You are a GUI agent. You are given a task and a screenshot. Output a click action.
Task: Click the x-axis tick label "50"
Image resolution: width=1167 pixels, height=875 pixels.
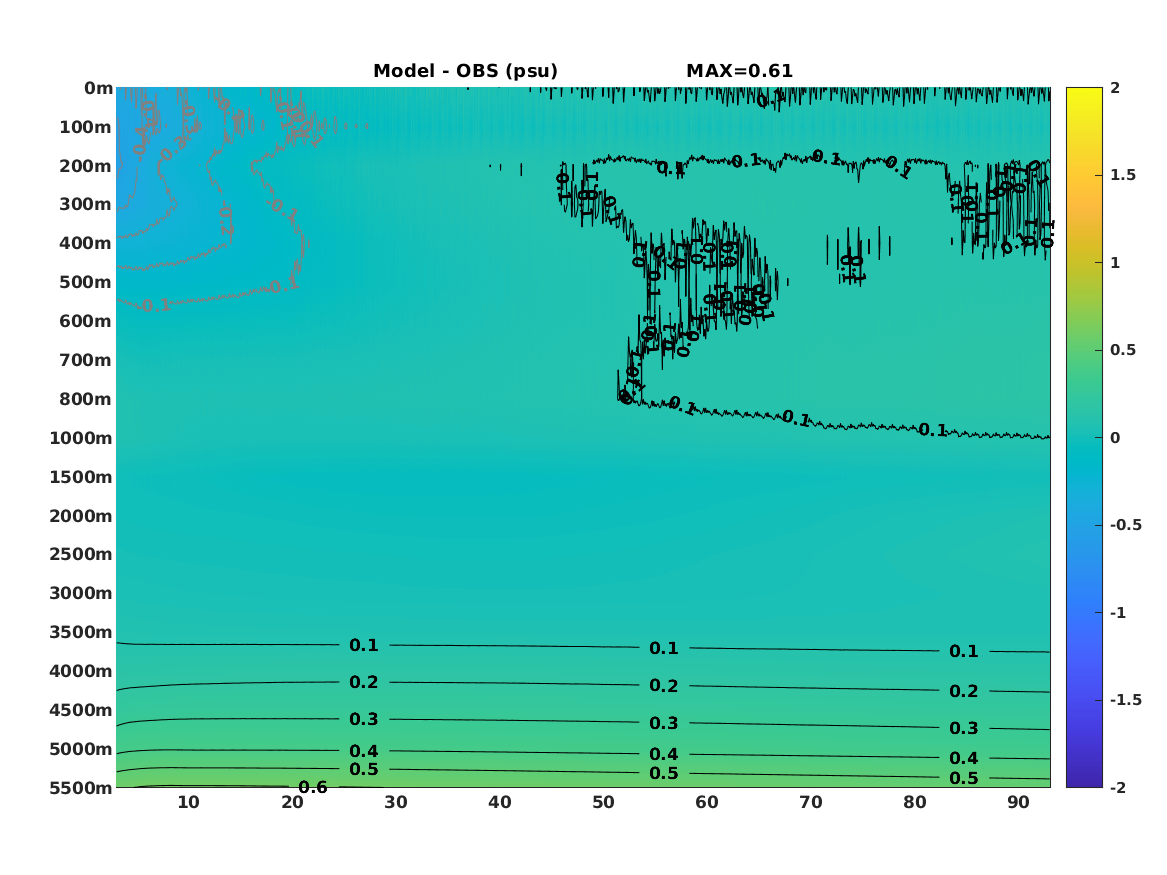(x=604, y=802)
